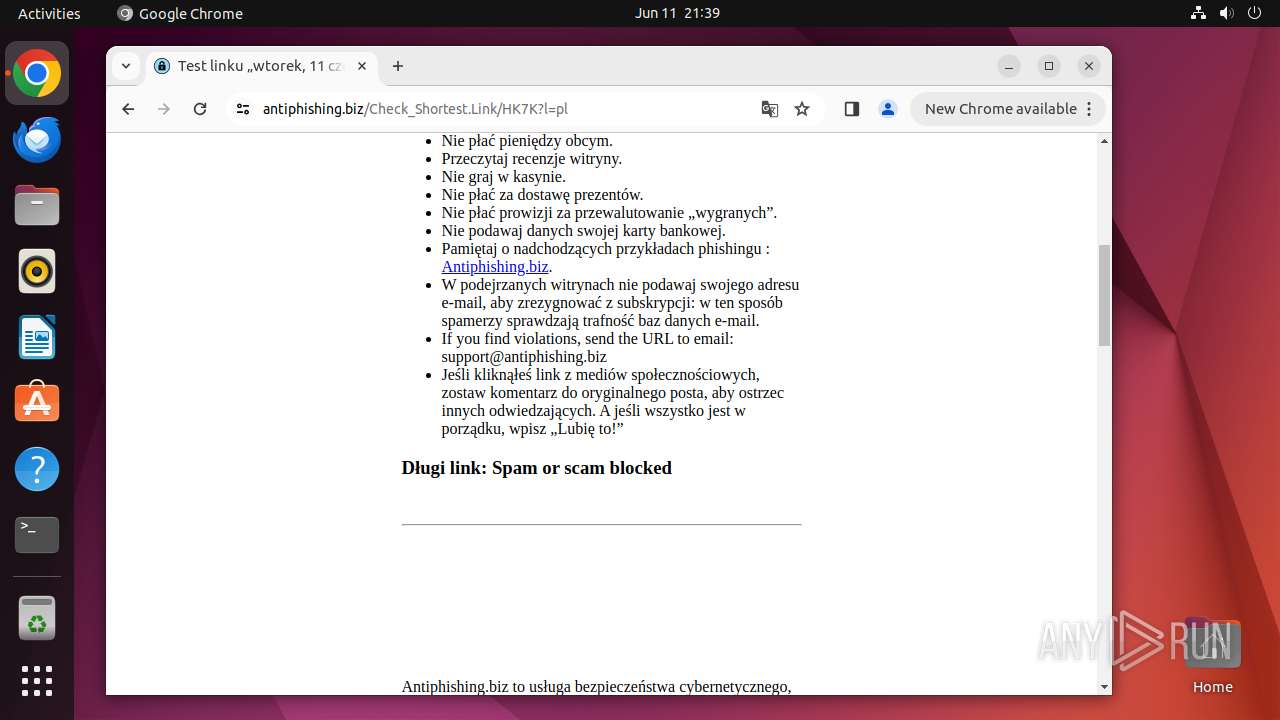
Task: Open the Chrome profile avatar menu
Action: pyautogui.click(x=888, y=109)
